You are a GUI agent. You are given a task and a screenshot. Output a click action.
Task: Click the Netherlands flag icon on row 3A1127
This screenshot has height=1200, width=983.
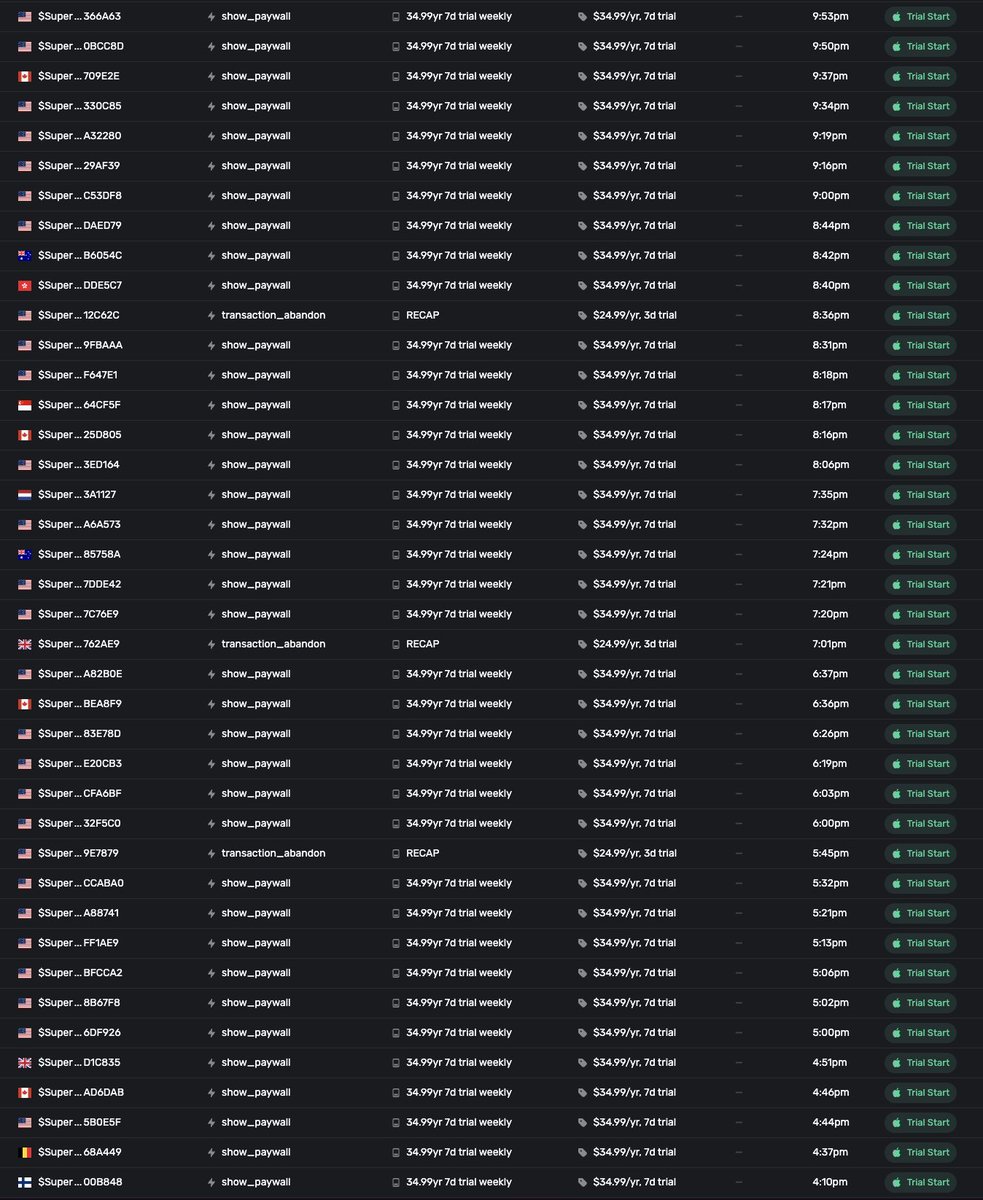click(x=25, y=495)
